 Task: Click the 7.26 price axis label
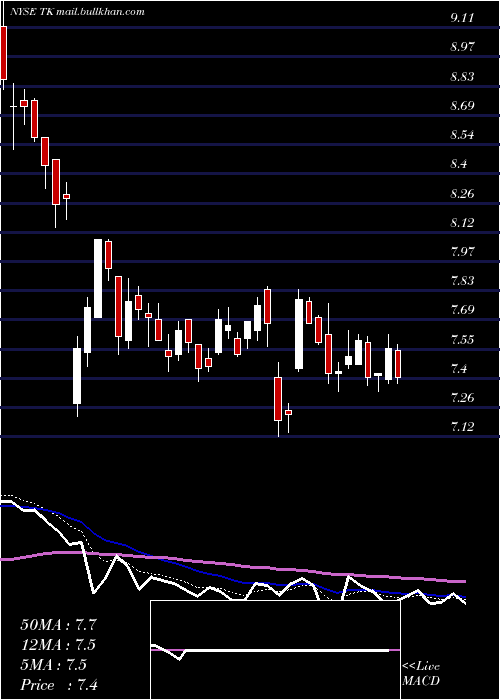coord(462,398)
